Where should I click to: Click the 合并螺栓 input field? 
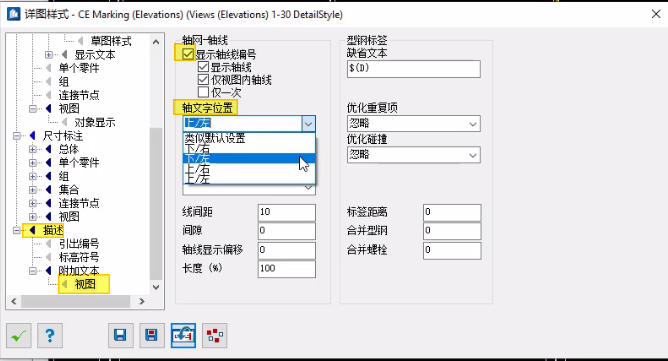[452, 250]
